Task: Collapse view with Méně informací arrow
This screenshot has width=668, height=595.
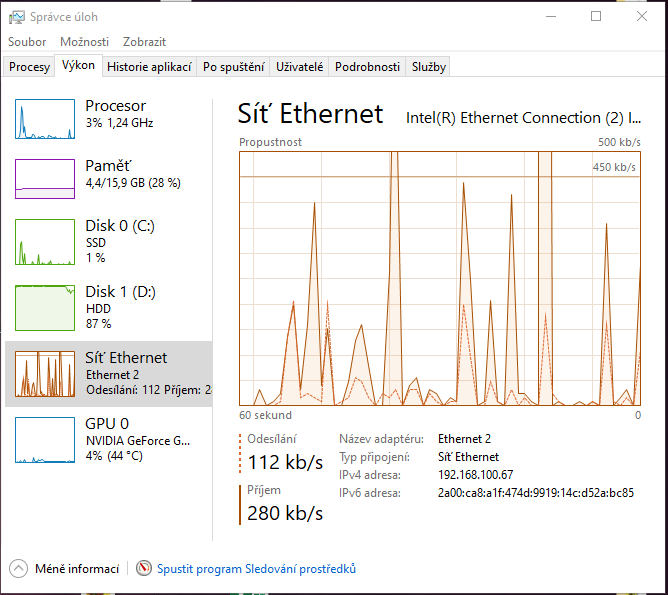Action: point(19,569)
